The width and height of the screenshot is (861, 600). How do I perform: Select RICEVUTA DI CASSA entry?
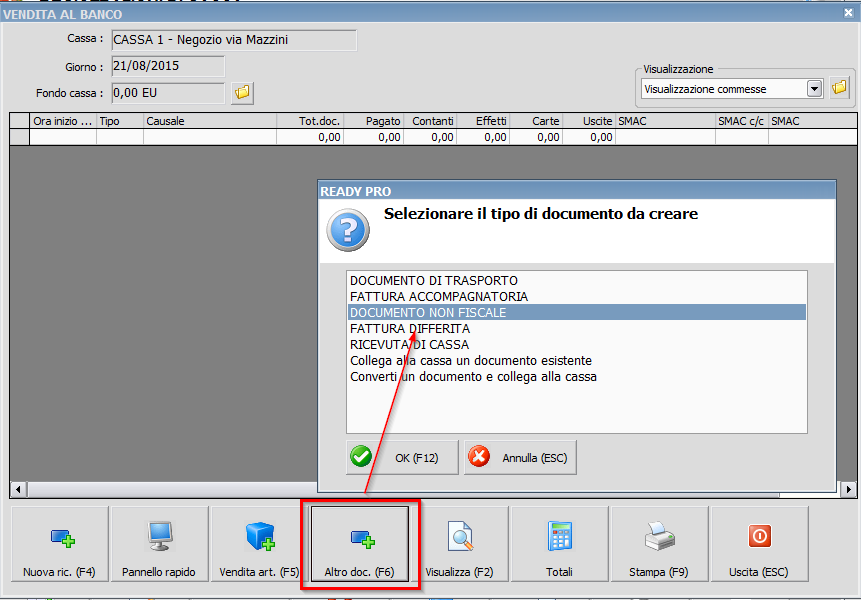pyautogui.click(x=577, y=345)
